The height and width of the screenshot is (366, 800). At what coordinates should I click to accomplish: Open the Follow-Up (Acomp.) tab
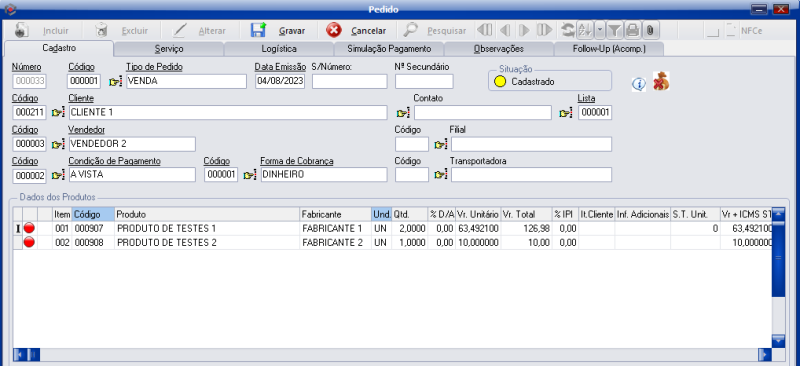(609, 49)
